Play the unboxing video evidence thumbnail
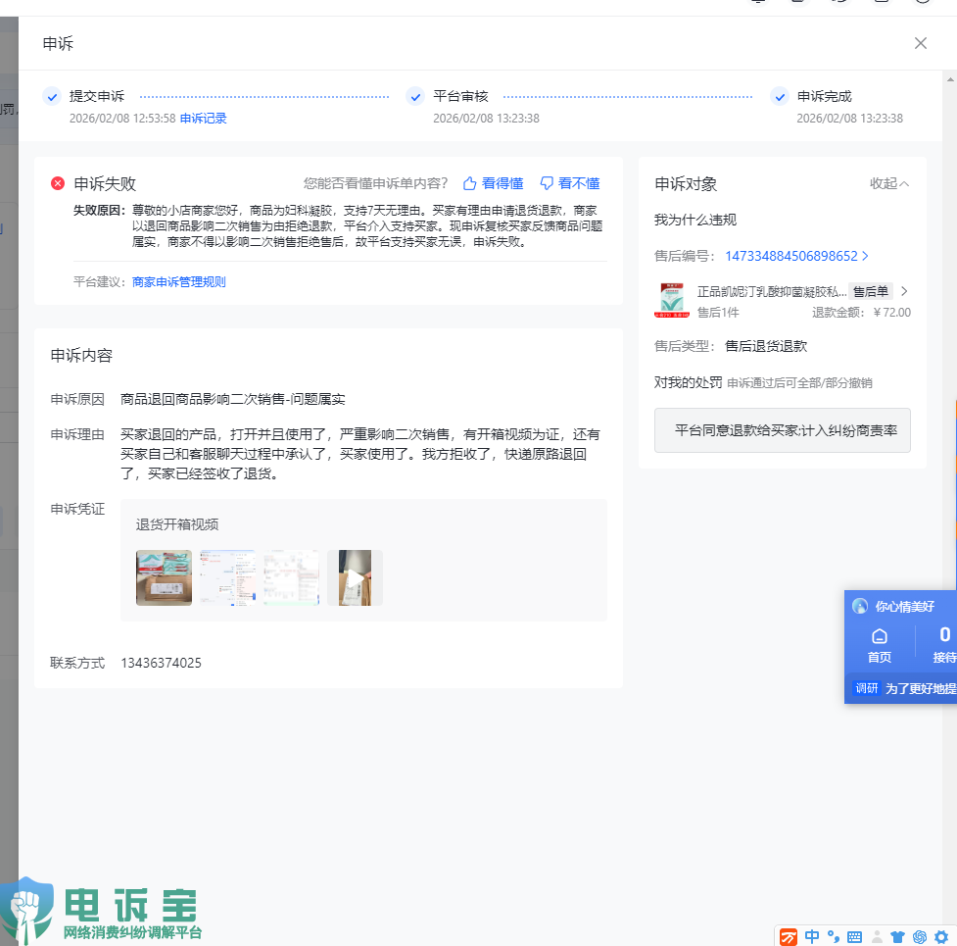Screen dimensions: 957x946 355,577
